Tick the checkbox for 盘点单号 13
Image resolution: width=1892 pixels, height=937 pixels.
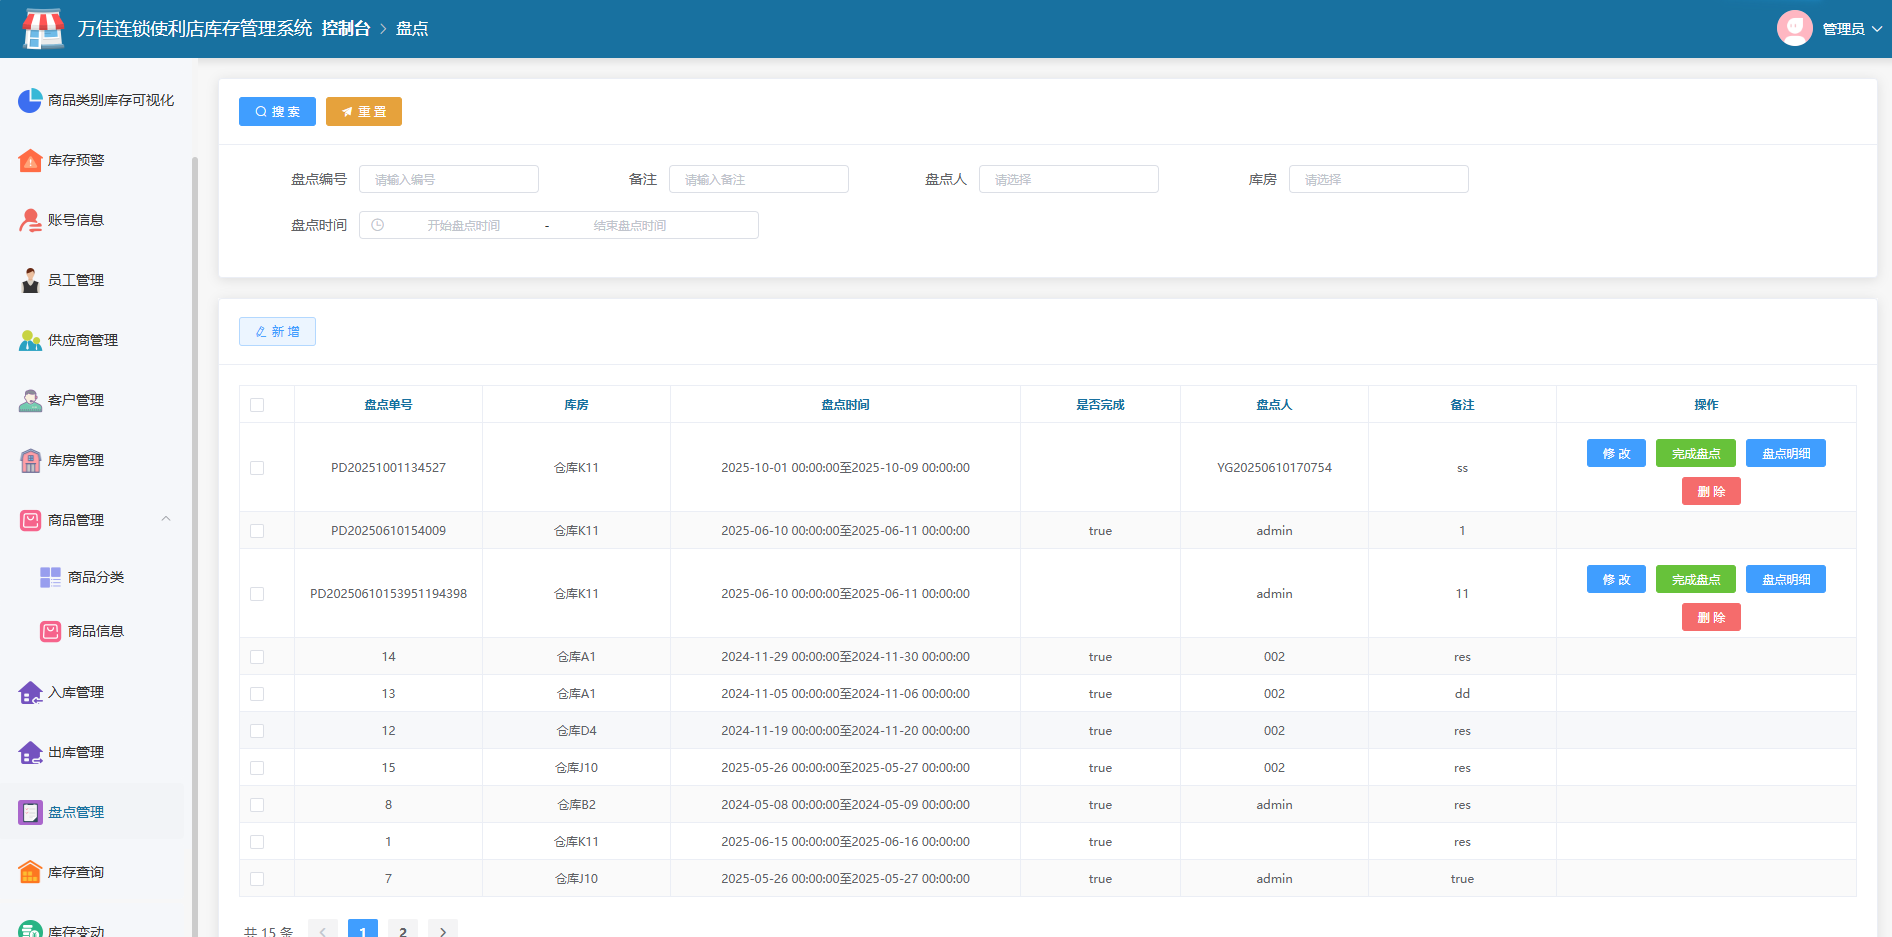257,694
